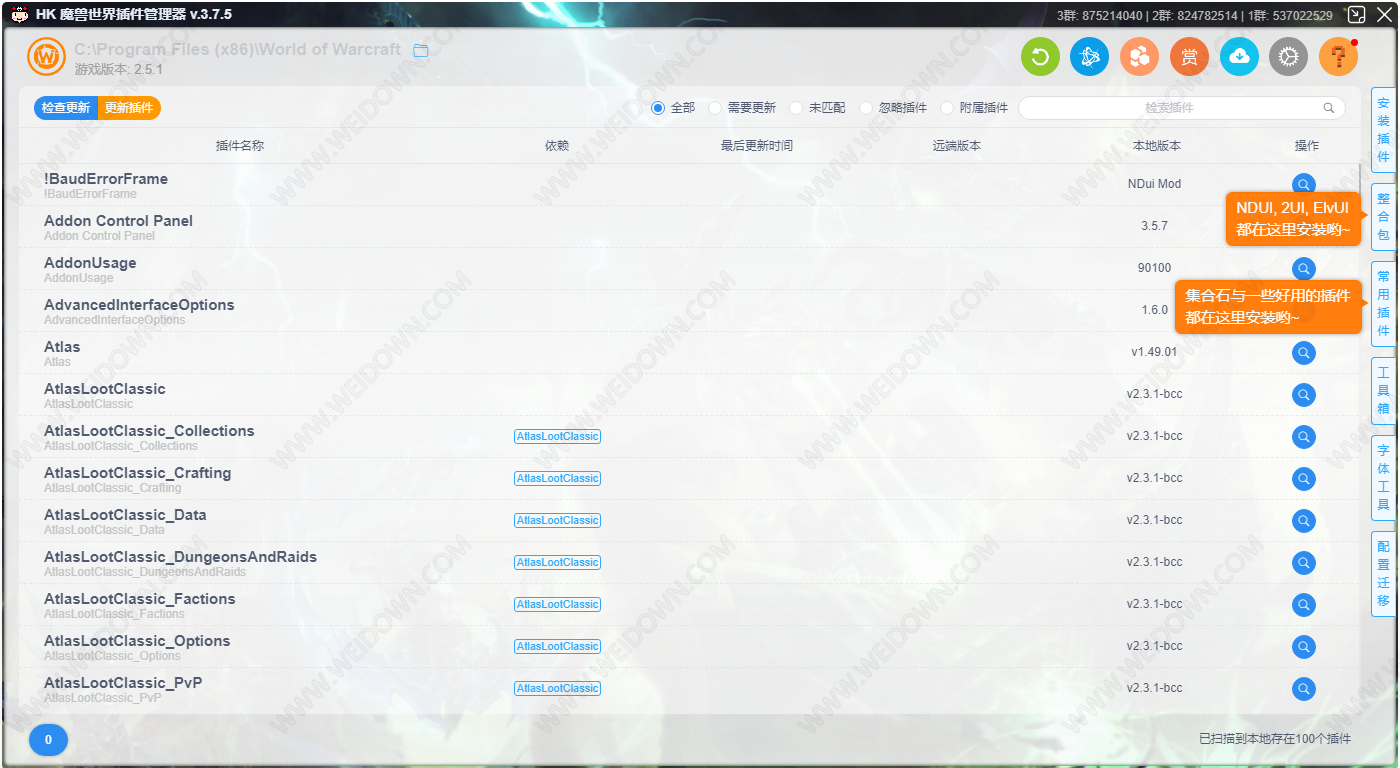Click the HK app logo in title bar
Image resolution: width=1400 pixels, height=768 pixels.
click(19, 15)
